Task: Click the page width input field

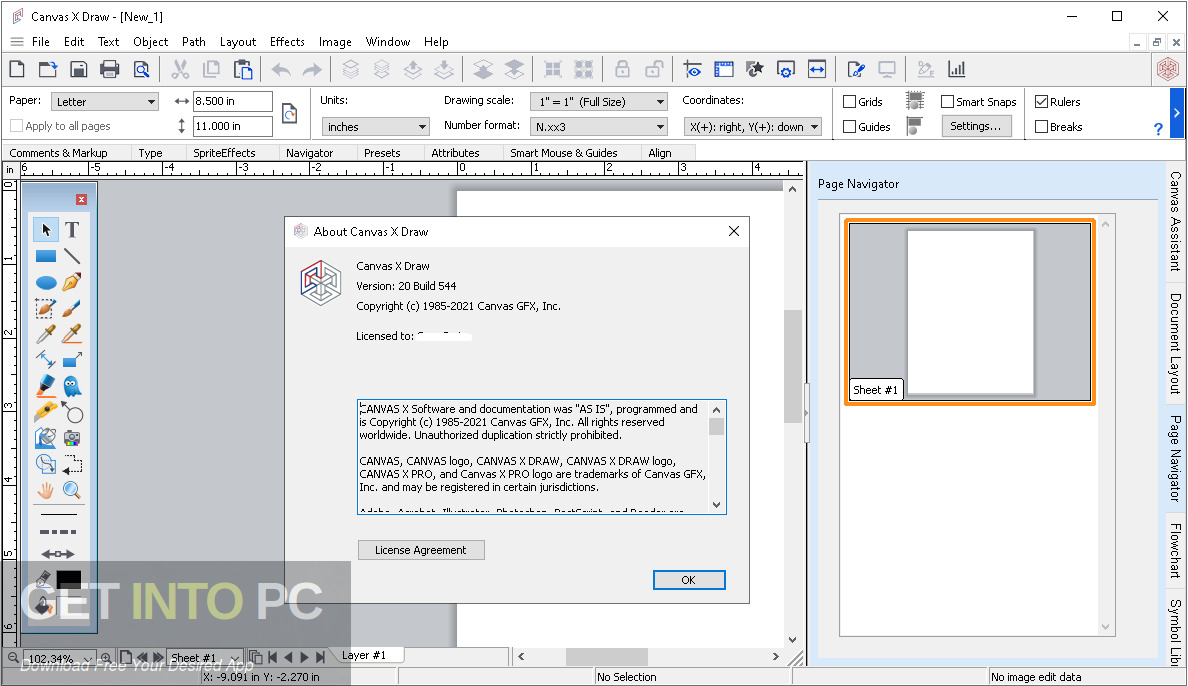Action: coord(232,101)
